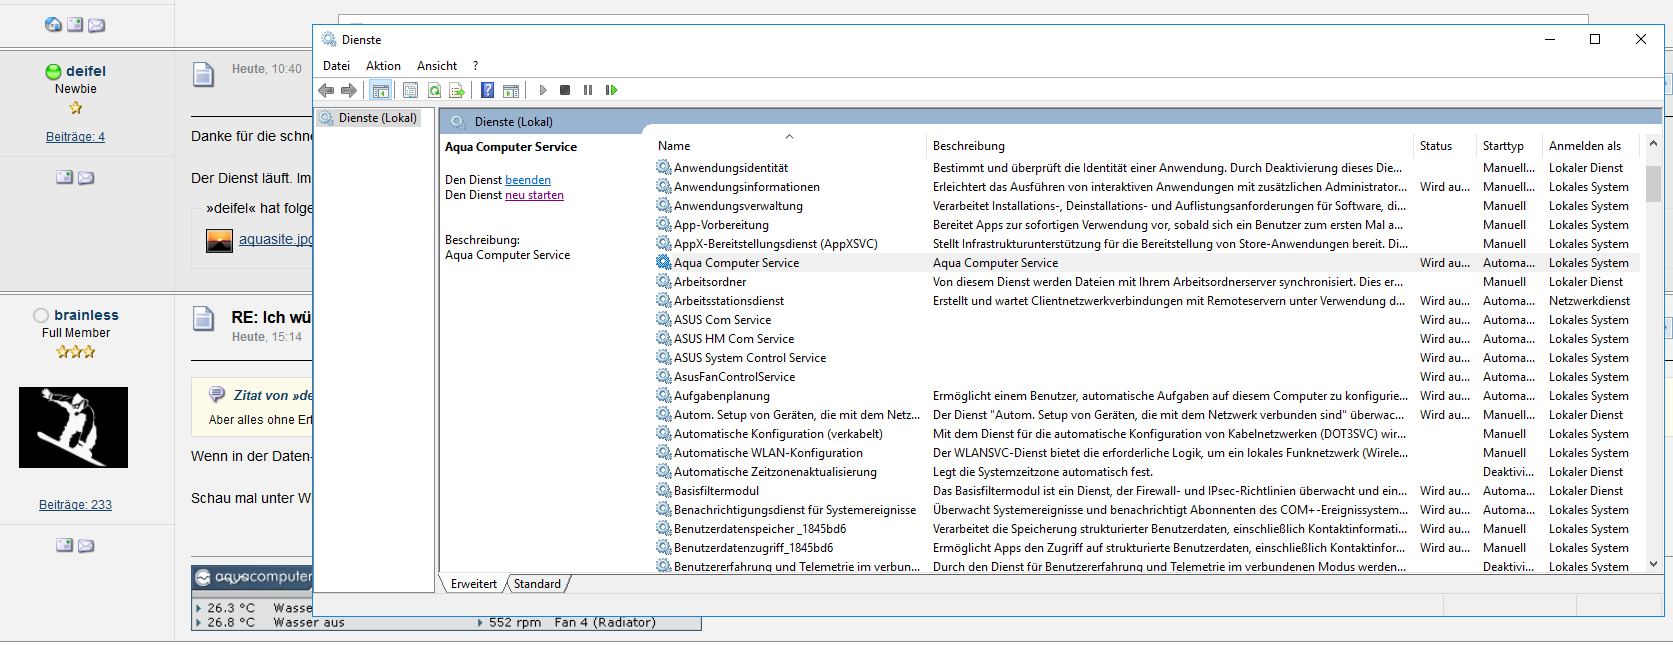Click the scrollbar down arrow in the services list
Viewport: 1673px width, 645px height.
1653,564
